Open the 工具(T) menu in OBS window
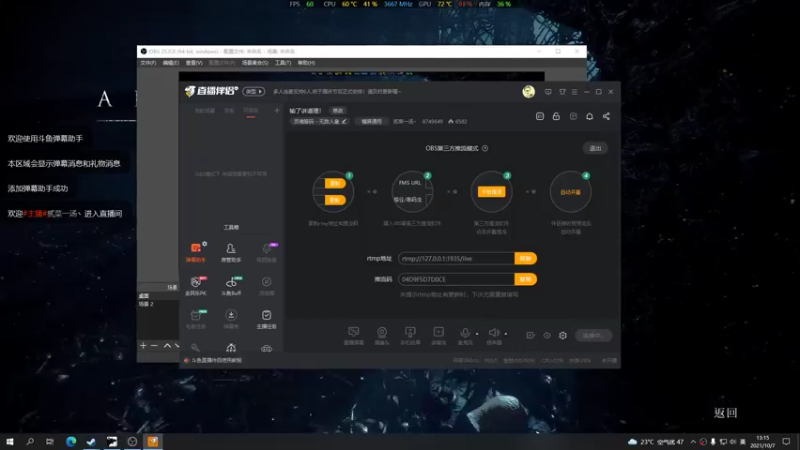The width and height of the screenshot is (800, 450). 283,63
